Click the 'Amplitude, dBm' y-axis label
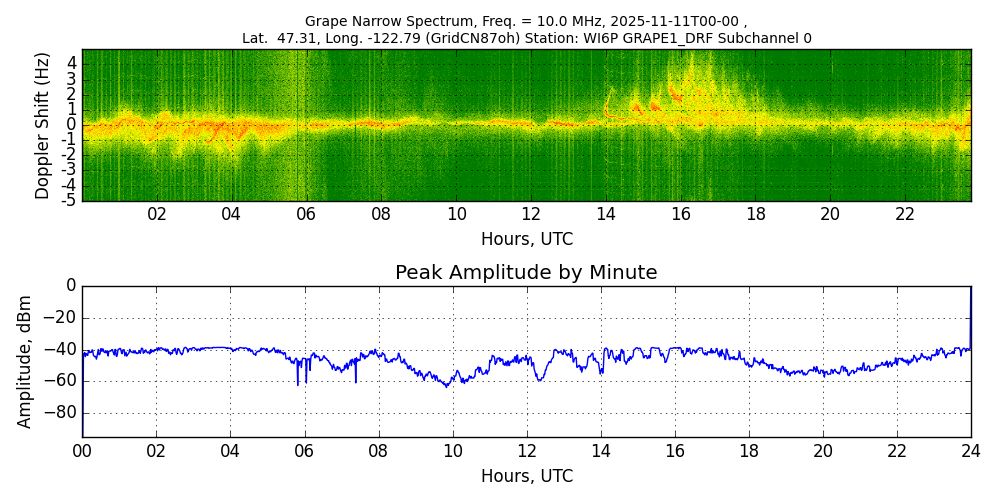Image resolution: width=1000 pixels, height=500 pixels. [26, 361]
